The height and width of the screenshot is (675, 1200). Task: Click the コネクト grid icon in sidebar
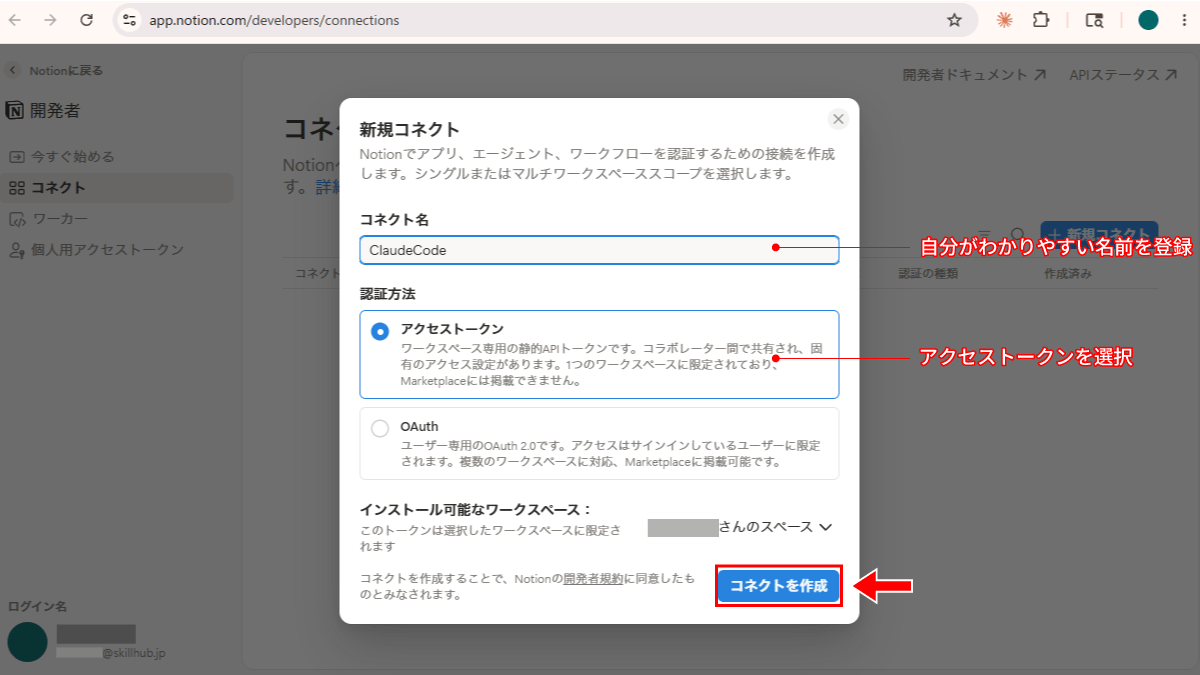[x=16, y=188]
